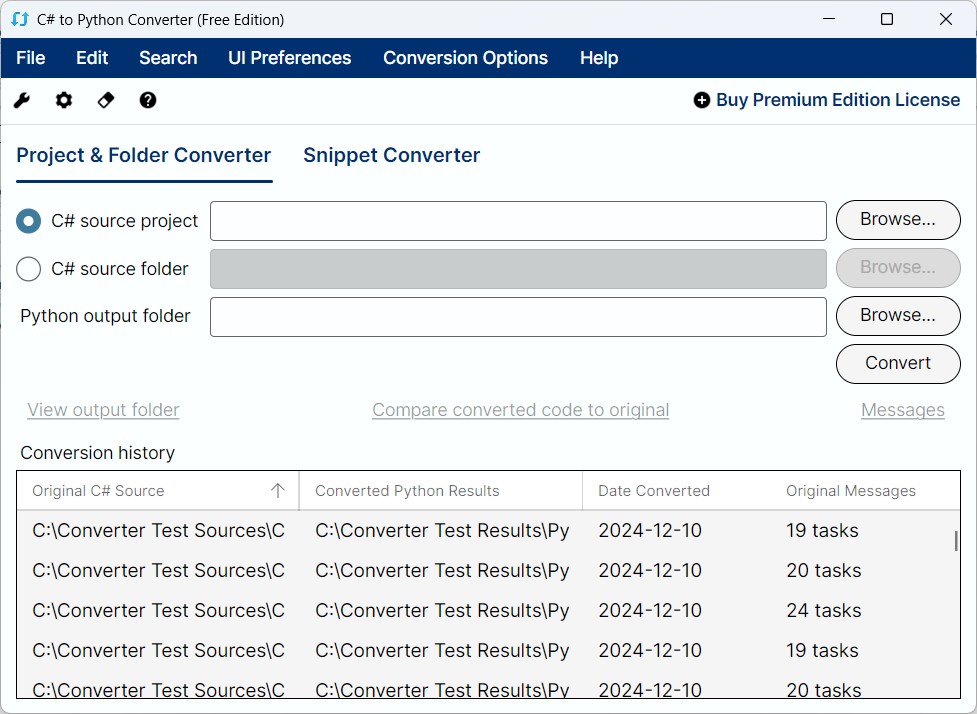
Task: Open the Conversion Options menu
Action: pos(465,58)
